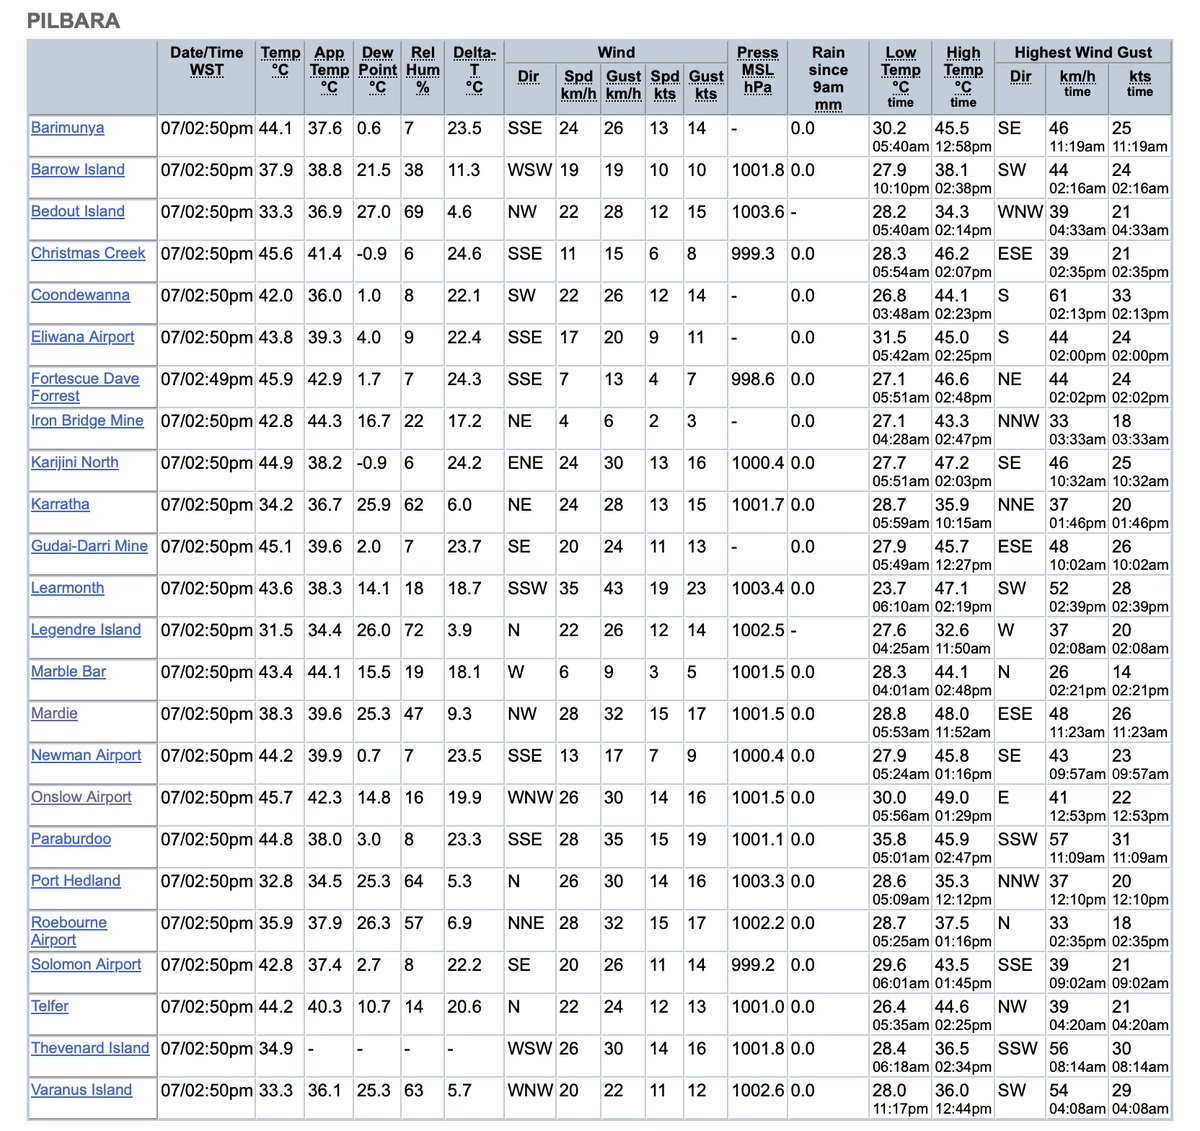Open the Solomon Airport link
This screenshot has height=1131, width=1200.
(x=86, y=965)
